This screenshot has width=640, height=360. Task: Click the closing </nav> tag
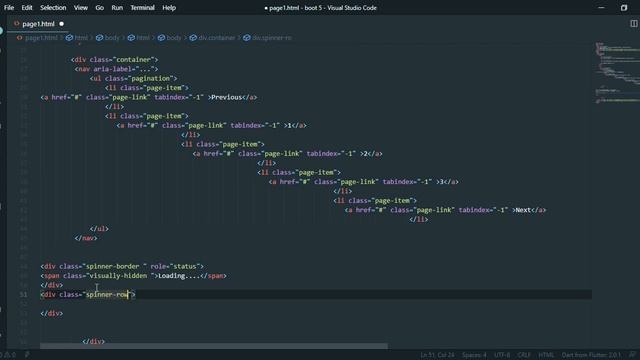tap(86, 238)
